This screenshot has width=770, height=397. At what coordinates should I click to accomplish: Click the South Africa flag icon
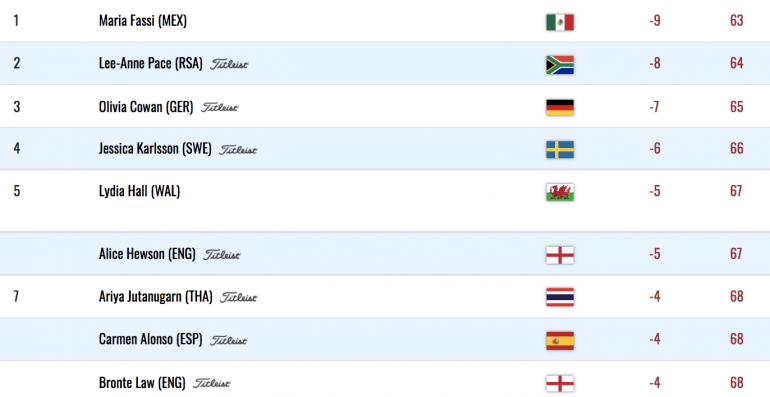click(x=560, y=65)
